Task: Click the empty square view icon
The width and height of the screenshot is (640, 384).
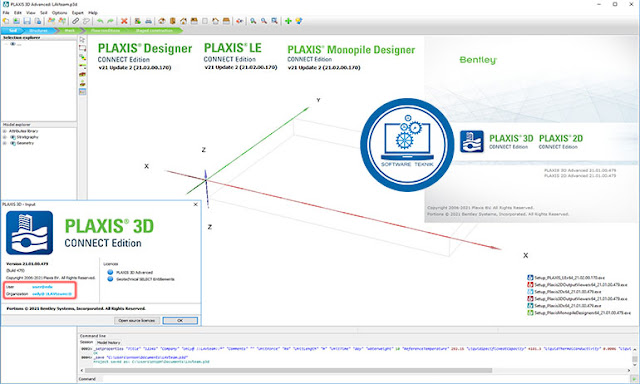Action: tap(205, 21)
